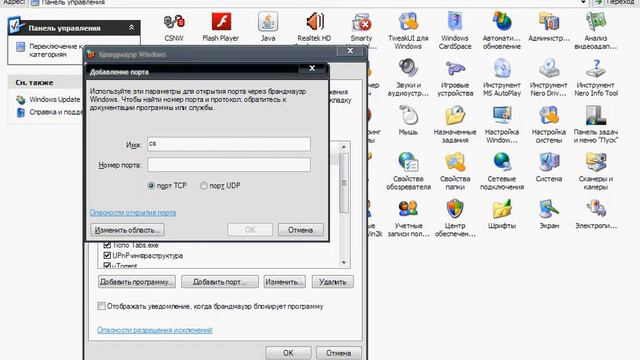This screenshot has height=360, width=640.
Task: Open the Настройка системы icon
Action: coord(549,116)
